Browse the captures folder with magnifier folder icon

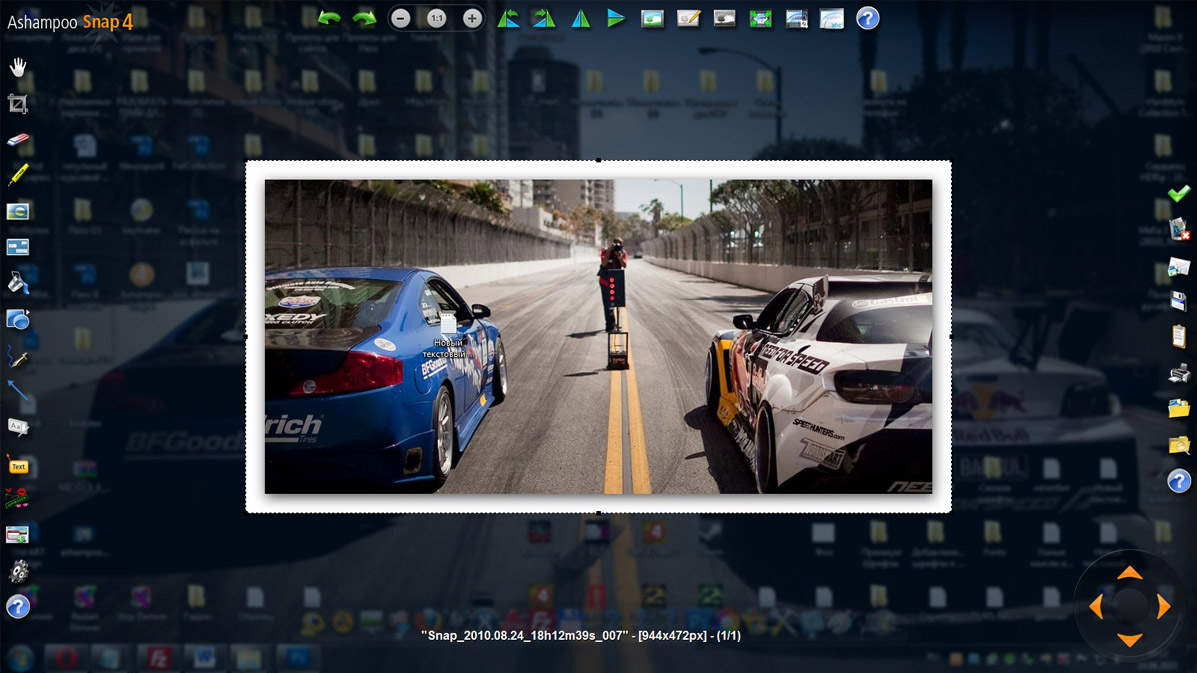coord(1179,445)
